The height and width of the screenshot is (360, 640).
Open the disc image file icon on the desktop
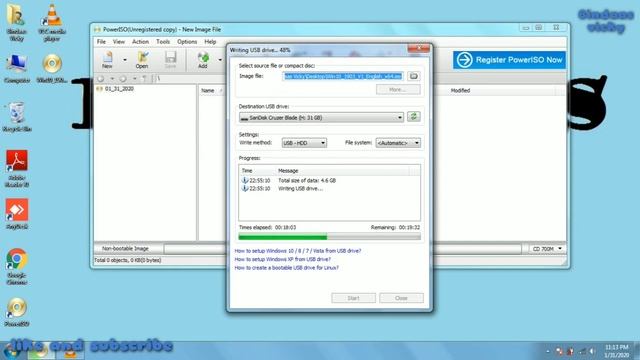coord(52,69)
